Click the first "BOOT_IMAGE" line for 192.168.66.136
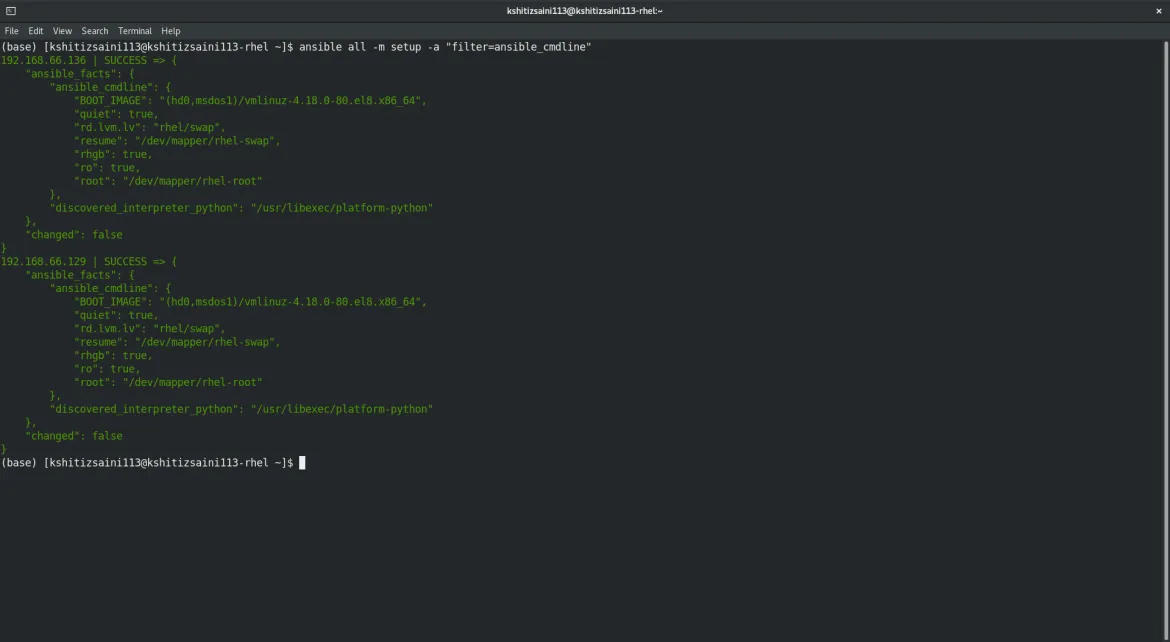The image size is (1170, 642). 251,100
